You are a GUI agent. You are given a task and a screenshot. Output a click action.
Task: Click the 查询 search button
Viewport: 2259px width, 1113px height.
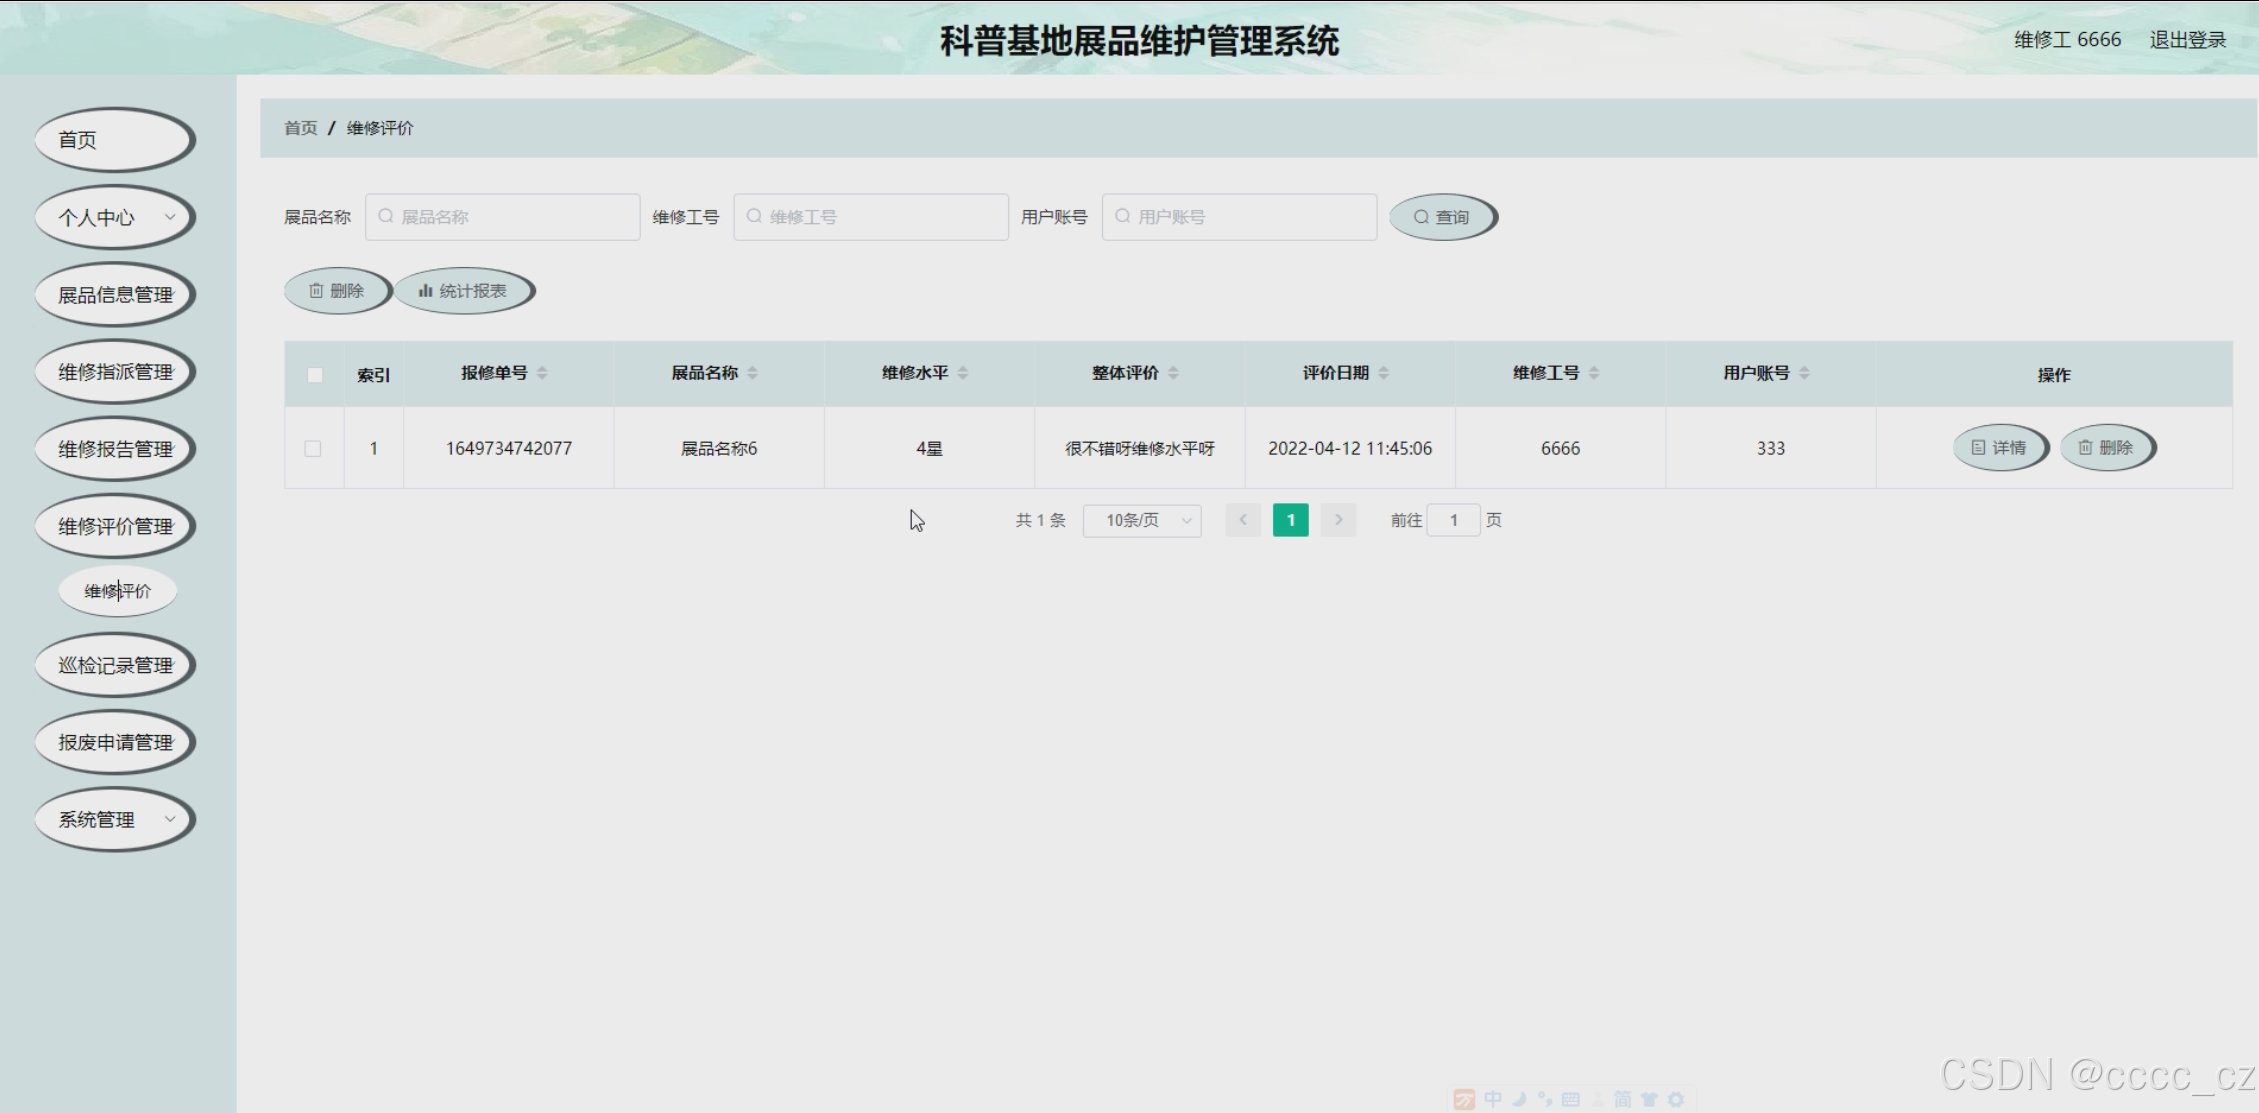point(1442,217)
